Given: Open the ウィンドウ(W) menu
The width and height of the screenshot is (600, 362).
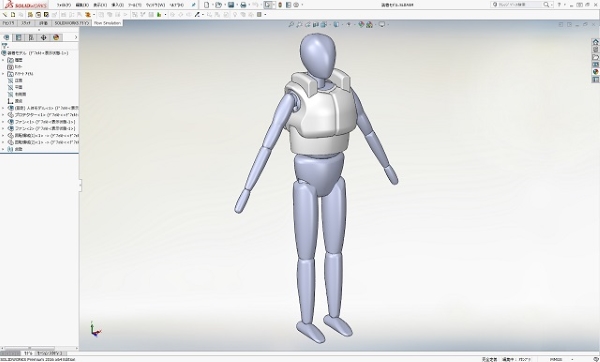Looking at the screenshot, I should pyautogui.click(x=155, y=5).
